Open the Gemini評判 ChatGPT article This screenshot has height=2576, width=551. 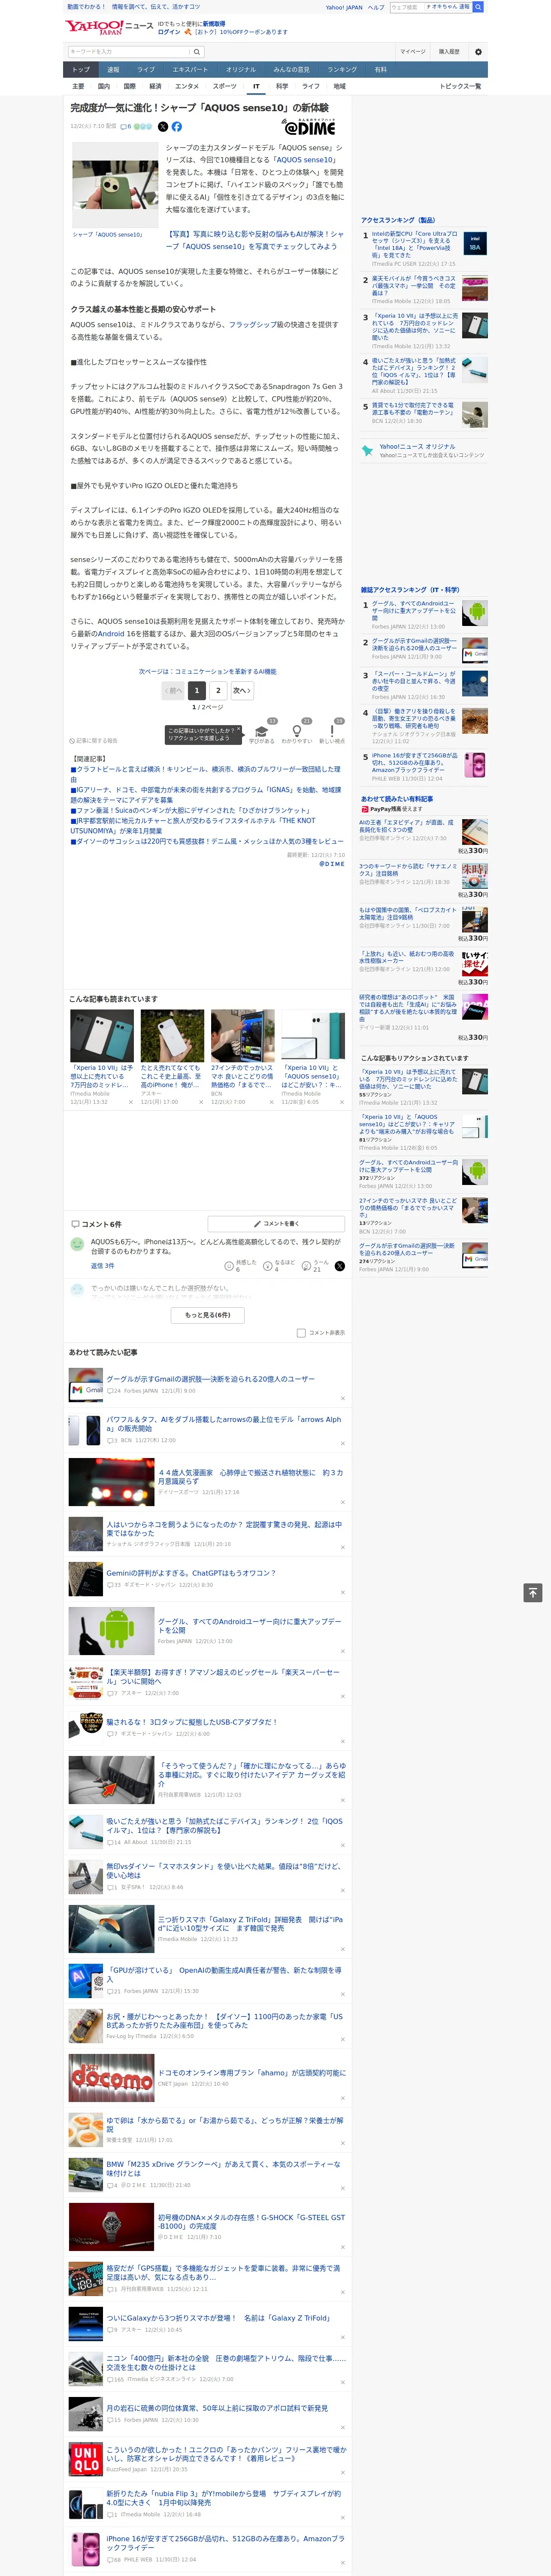coord(191,1573)
